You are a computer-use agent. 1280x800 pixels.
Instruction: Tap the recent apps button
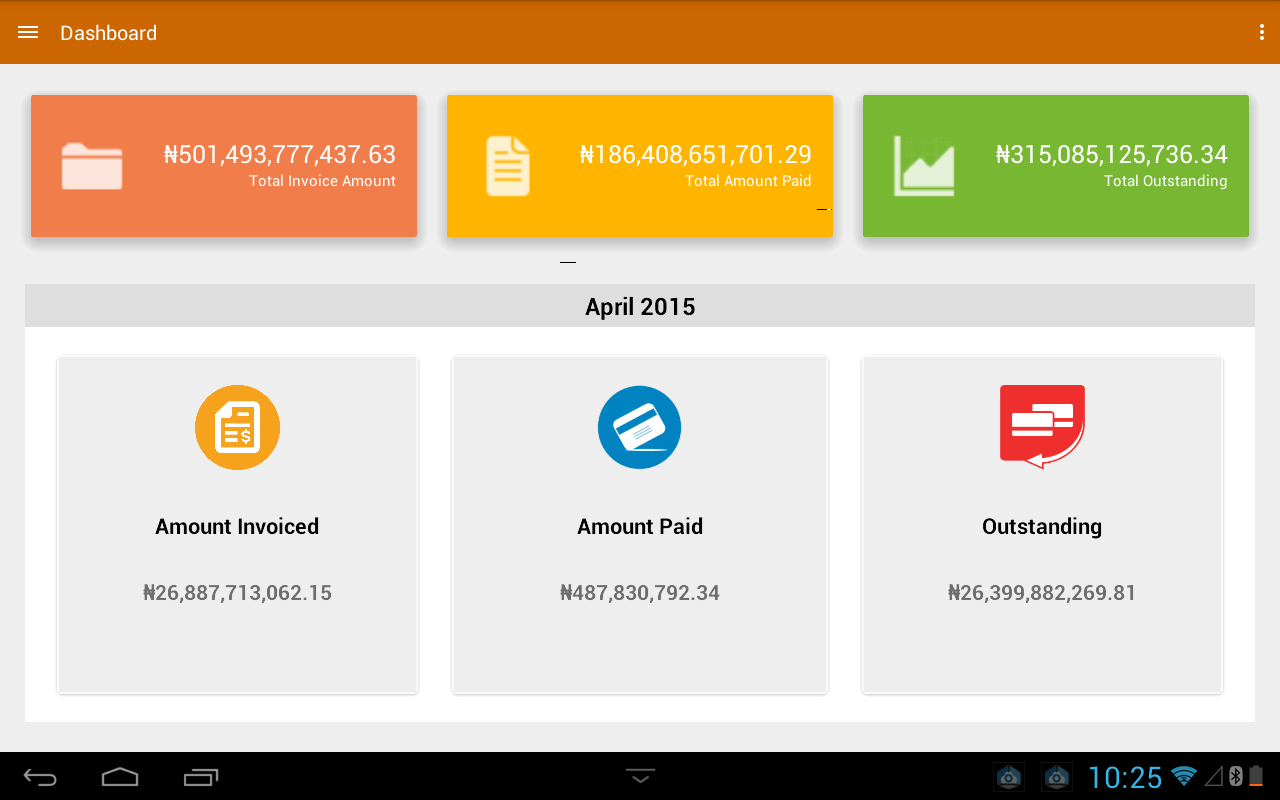(201, 777)
